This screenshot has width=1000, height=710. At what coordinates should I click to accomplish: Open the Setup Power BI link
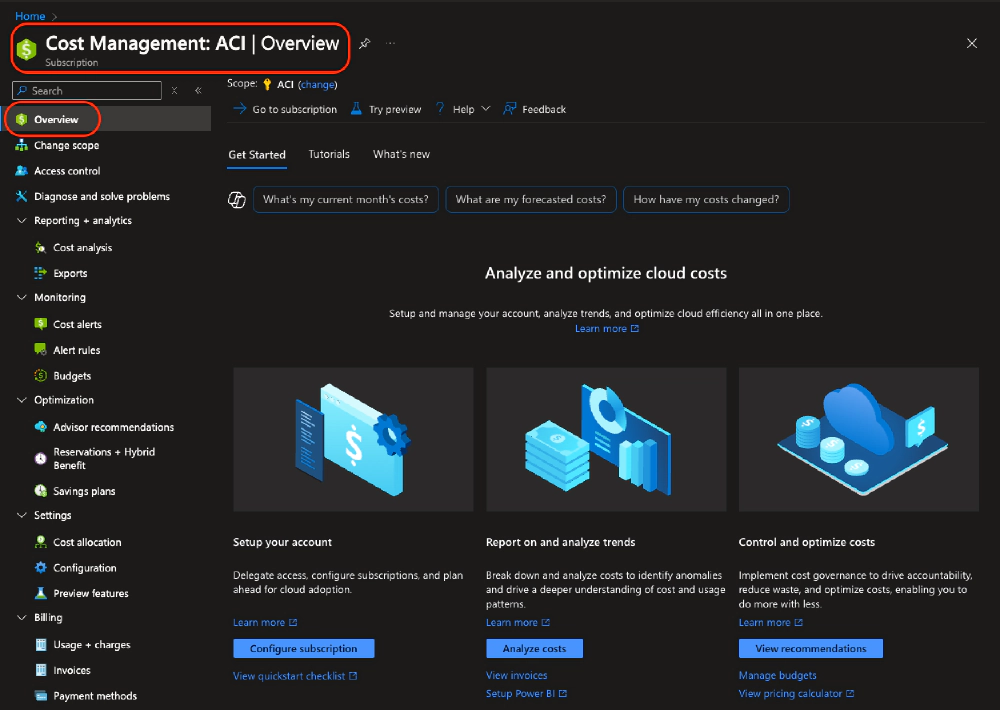tap(526, 693)
